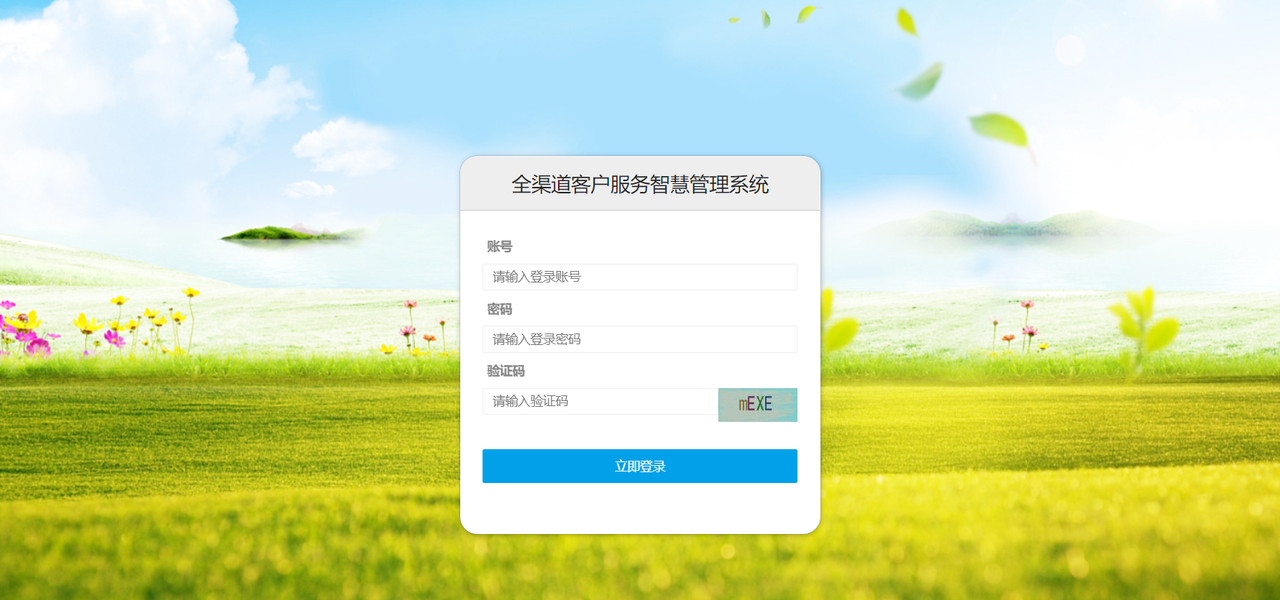Click the 全渠道客户服务智慧管理系统 title text

pos(640,184)
